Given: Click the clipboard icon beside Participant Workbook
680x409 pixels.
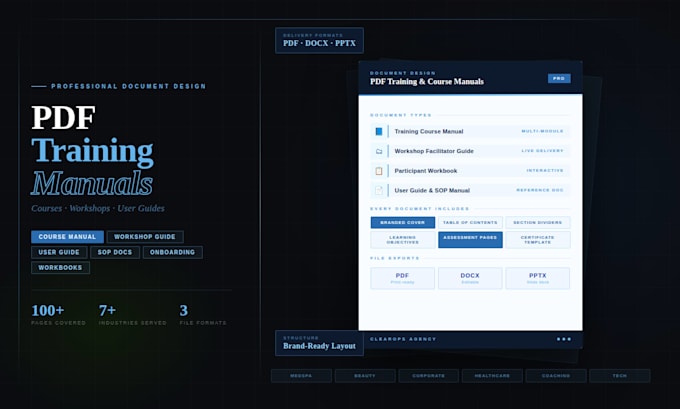Looking at the screenshot, I should (379, 171).
